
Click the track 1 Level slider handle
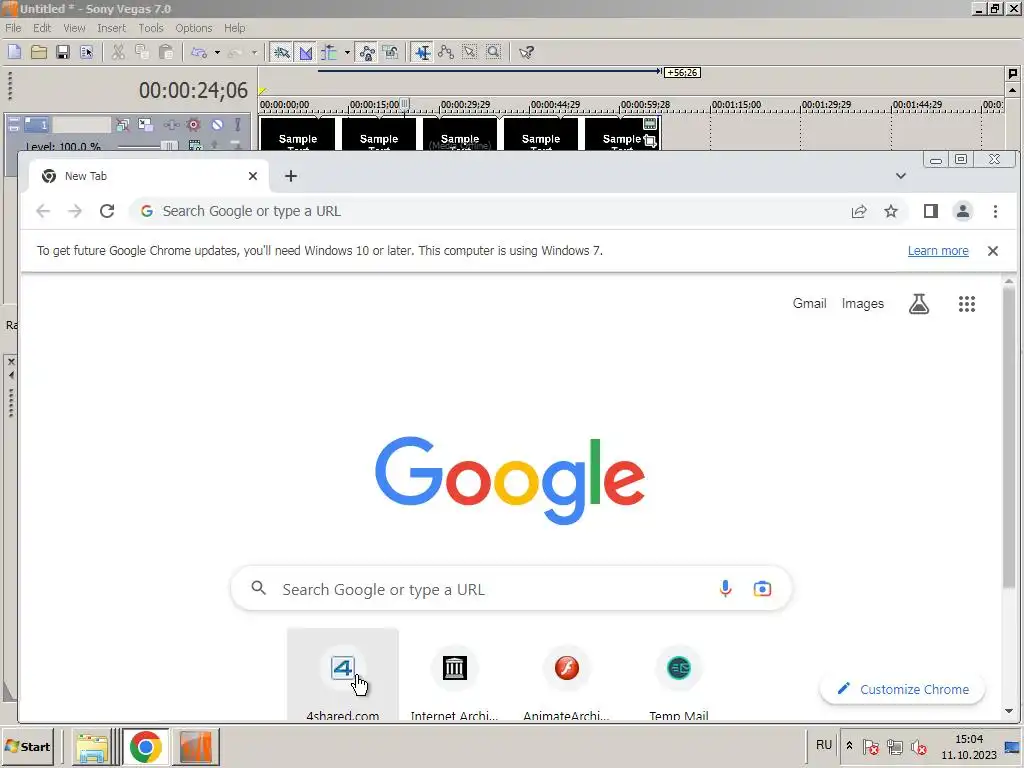click(168, 146)
